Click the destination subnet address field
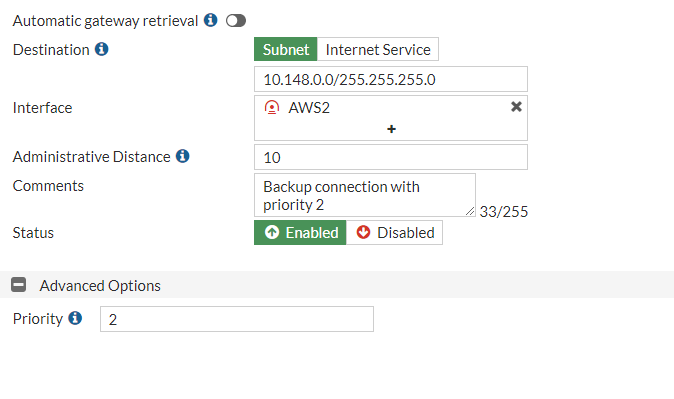674x399 pixels. [391, 79]
